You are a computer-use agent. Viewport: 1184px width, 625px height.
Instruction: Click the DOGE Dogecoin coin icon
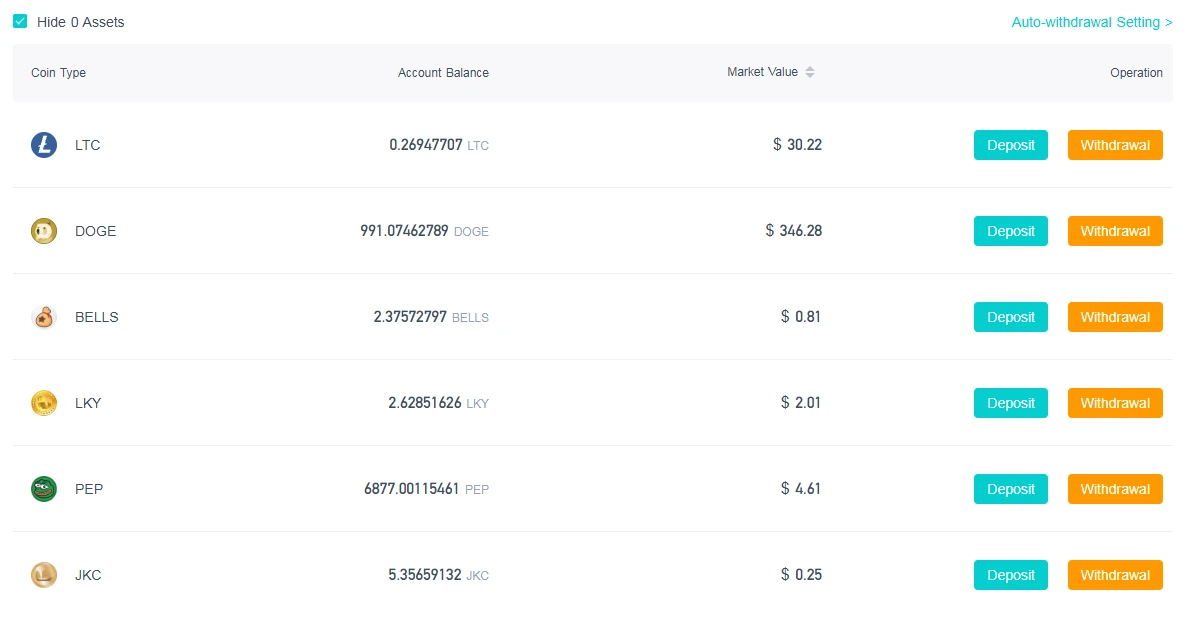click(44, 231)
